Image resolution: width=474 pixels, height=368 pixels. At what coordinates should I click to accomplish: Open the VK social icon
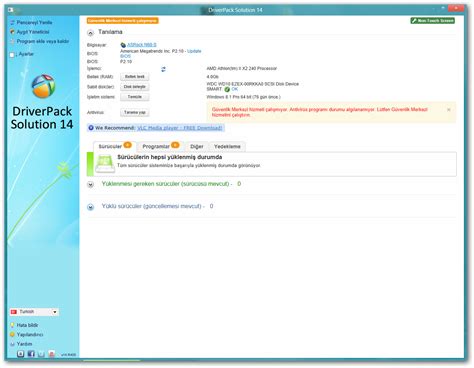pyautogui.click(x=21, y=354)
